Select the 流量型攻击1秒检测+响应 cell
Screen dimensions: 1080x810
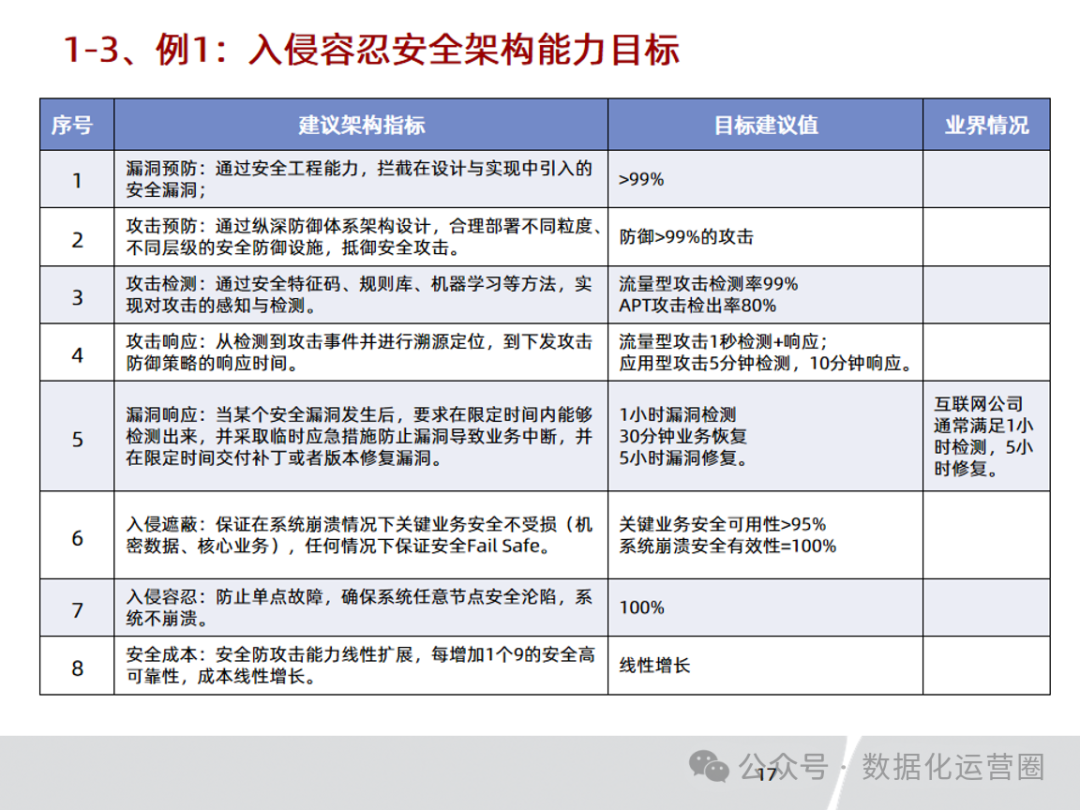click(765, 352)
